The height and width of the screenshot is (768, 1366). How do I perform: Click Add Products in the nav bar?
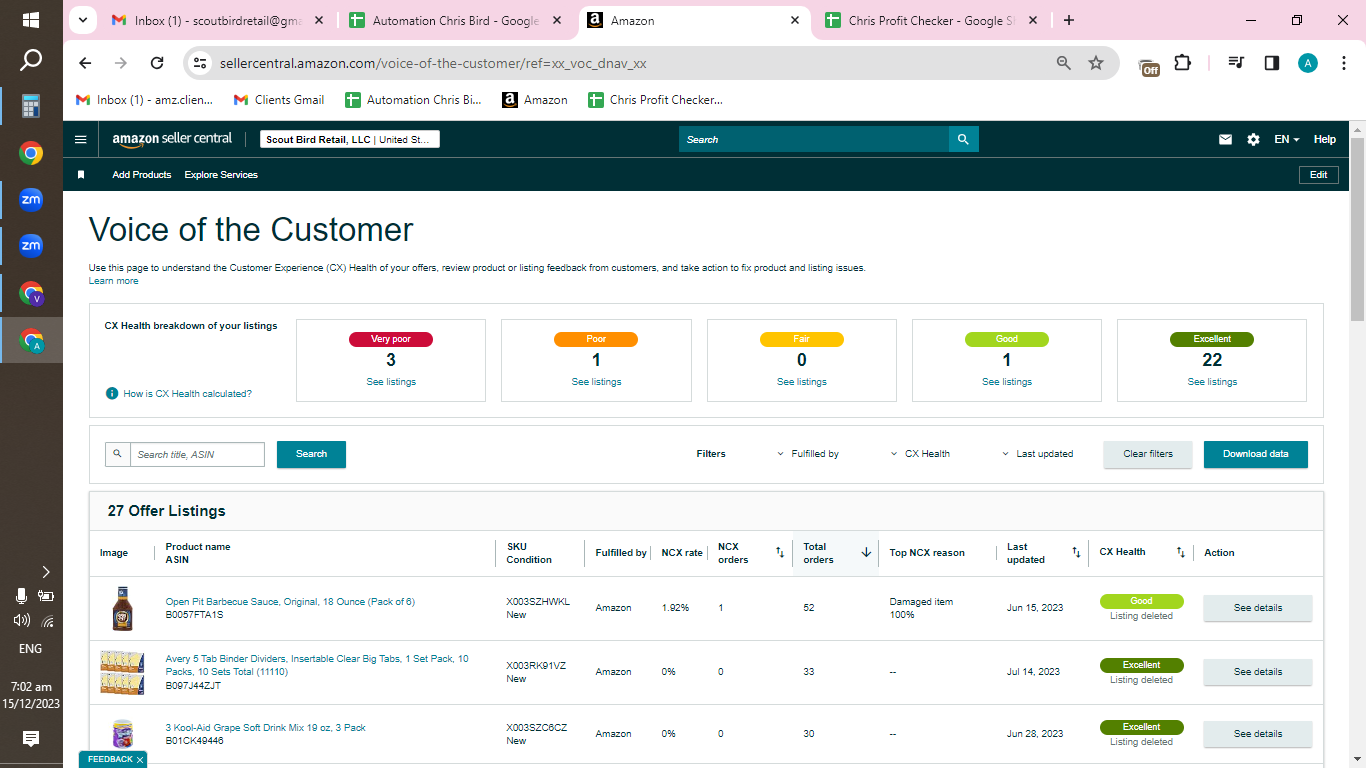click(142, 175)
